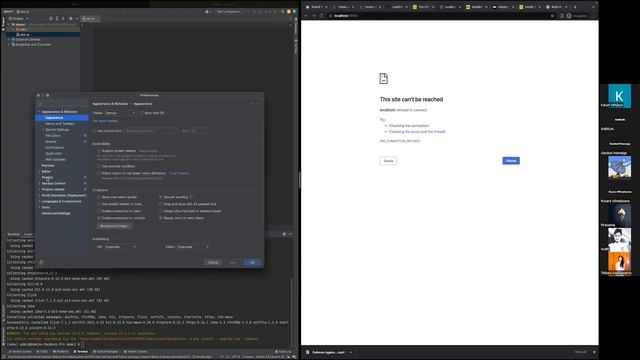Collapse Appearance & Behavior settings node
Viewport: 640px width, 360px height.
pos(40,111)
